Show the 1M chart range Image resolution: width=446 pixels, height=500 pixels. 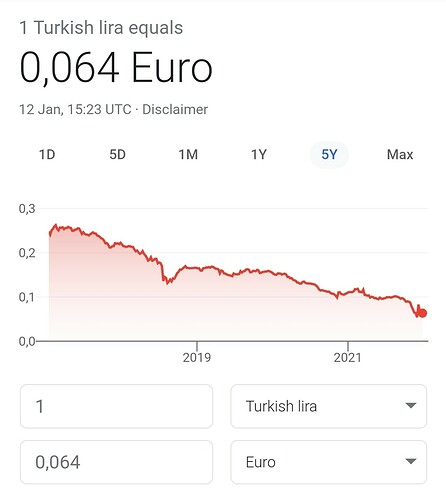point(188,155)
